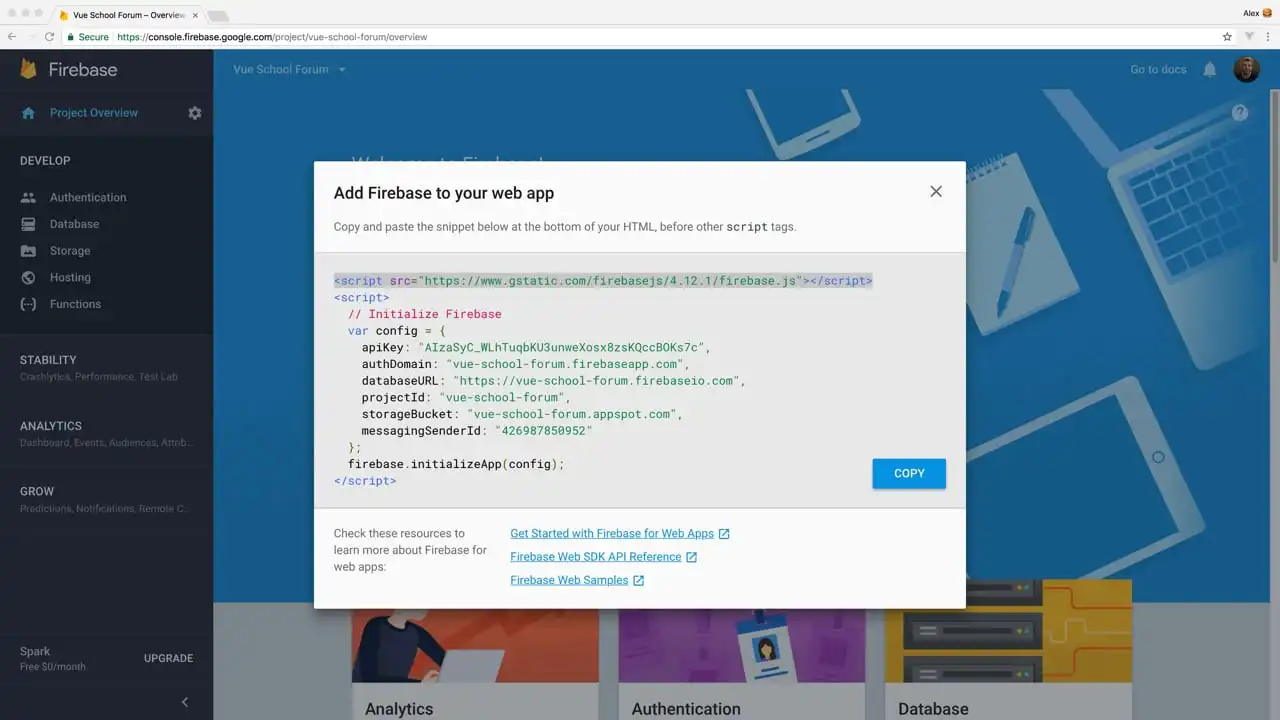Open Get Started with Firebase for Web Apps
The height and width of the screenshot is (720, 1280).
(612, 534)
